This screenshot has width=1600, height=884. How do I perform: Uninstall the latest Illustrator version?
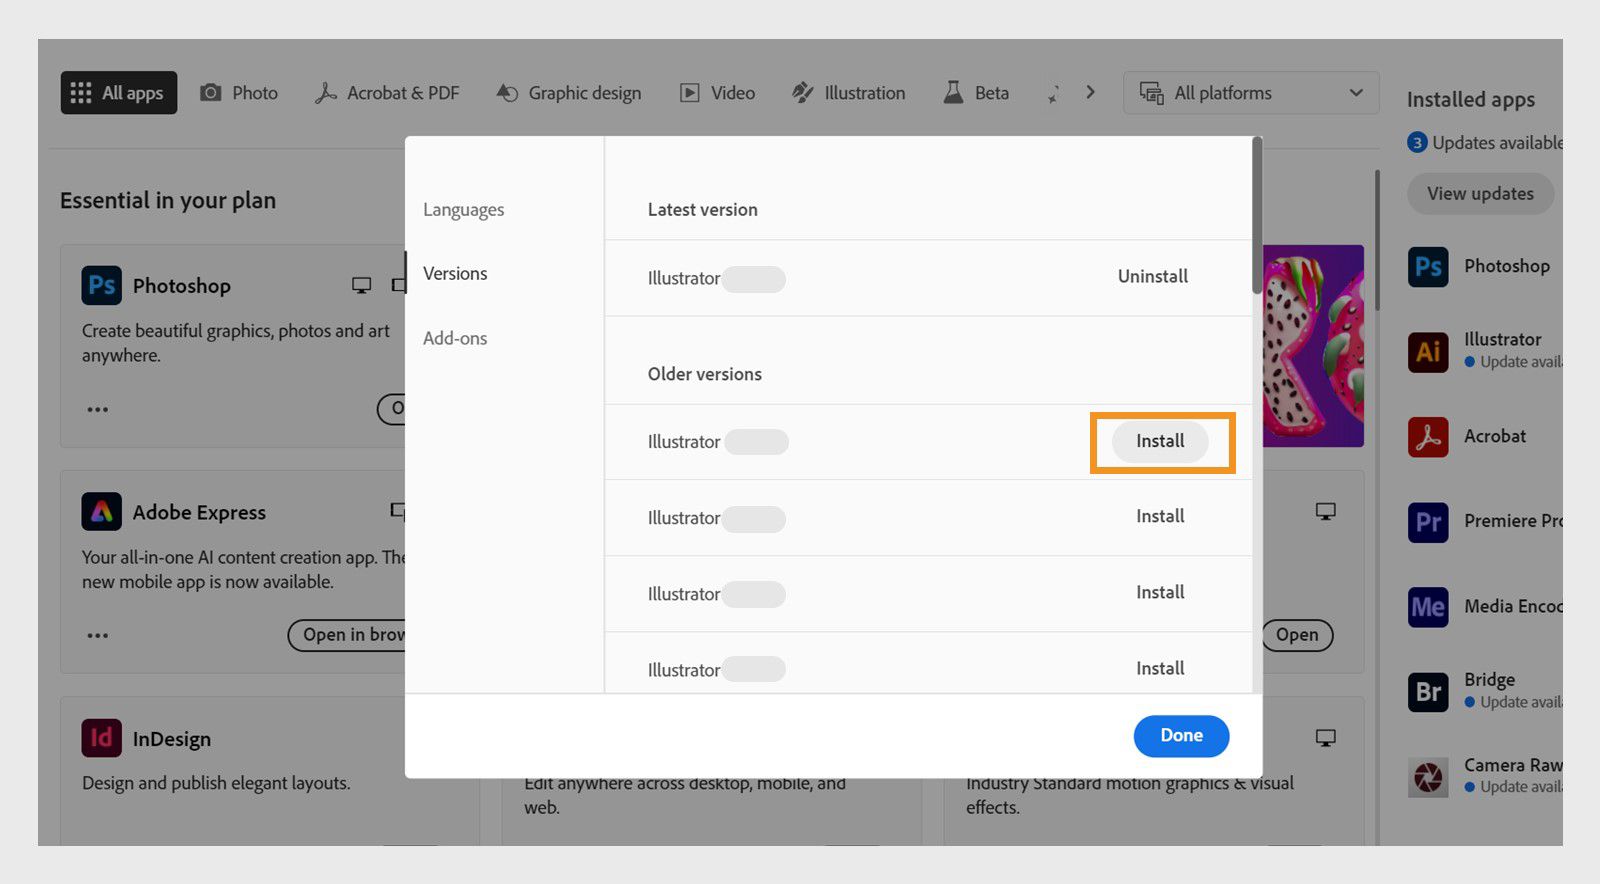pos(1153,277)
